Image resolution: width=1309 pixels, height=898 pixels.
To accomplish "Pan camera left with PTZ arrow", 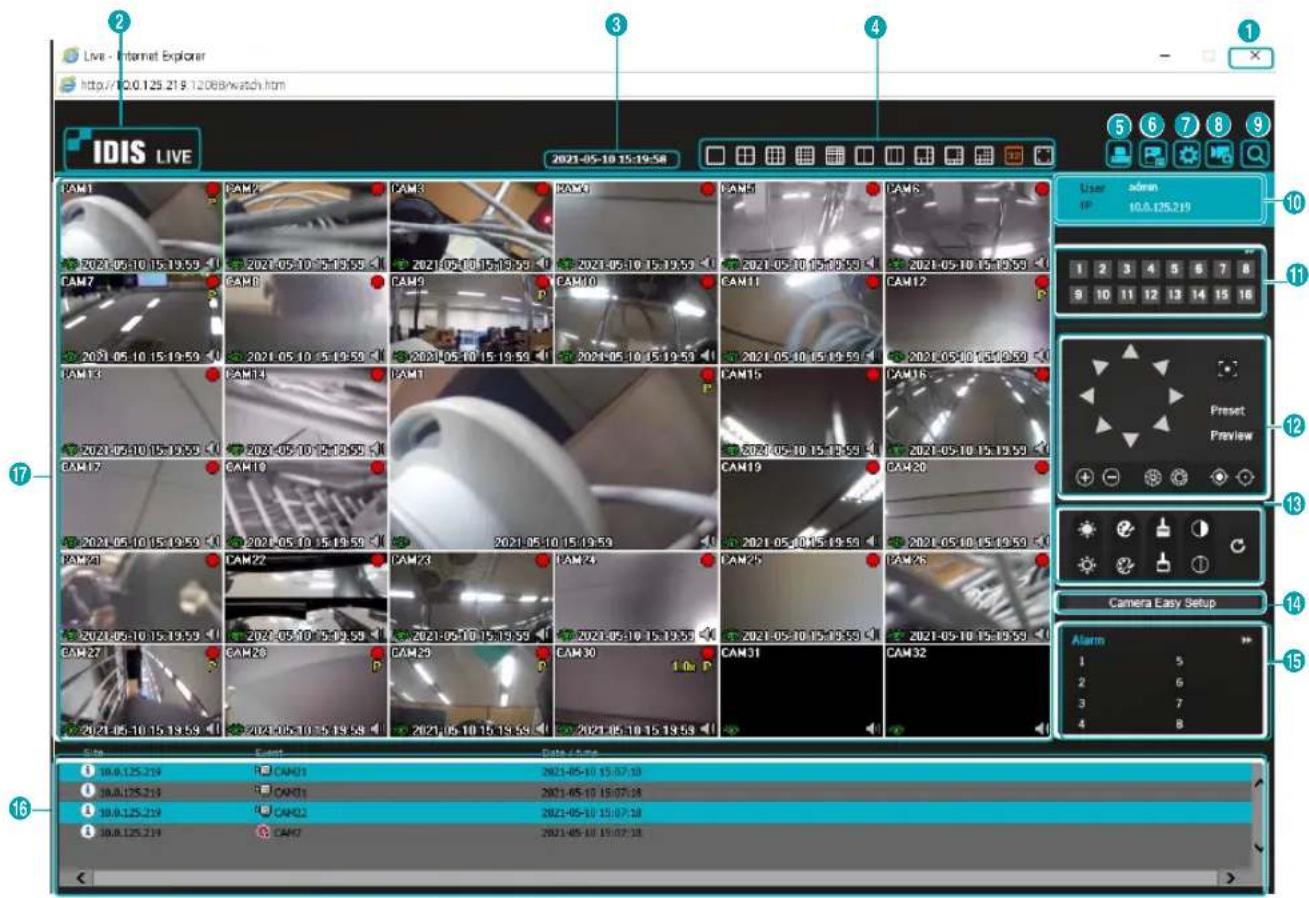I will pyautogui.click(x=1086, y=396).
